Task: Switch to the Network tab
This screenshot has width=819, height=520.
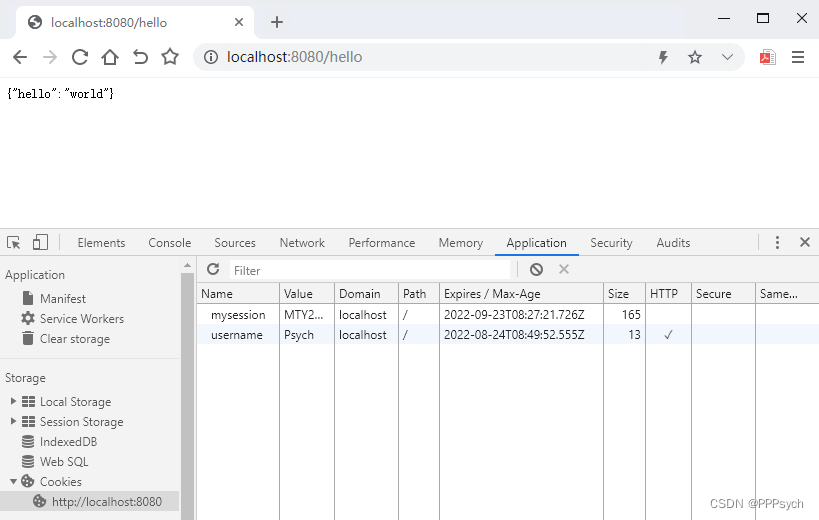Action: click(x=302, y=243)
